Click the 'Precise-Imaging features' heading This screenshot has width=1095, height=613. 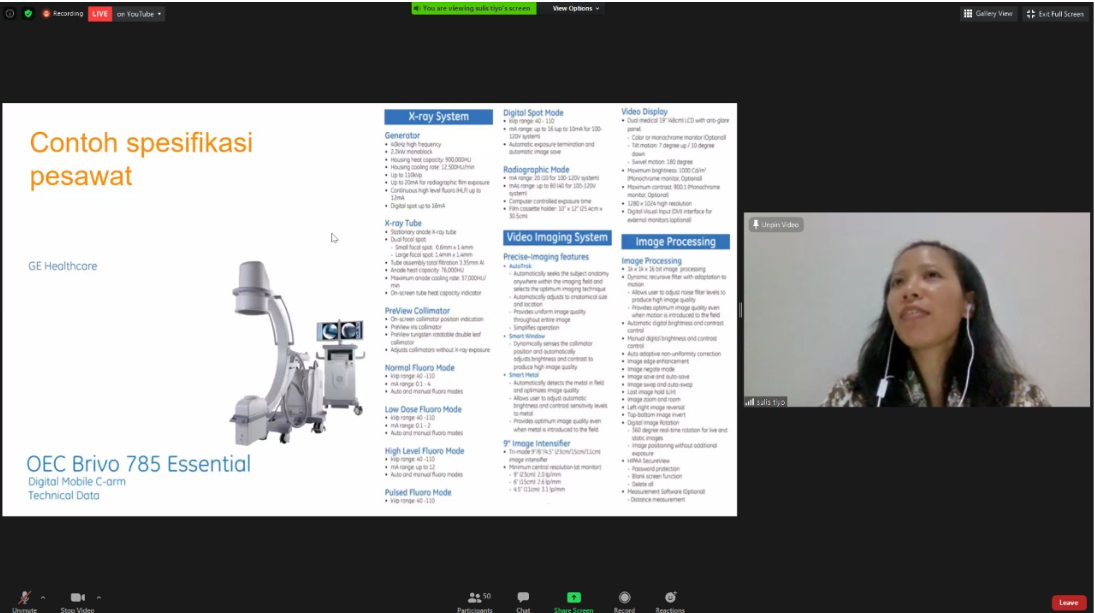point(546,257)
